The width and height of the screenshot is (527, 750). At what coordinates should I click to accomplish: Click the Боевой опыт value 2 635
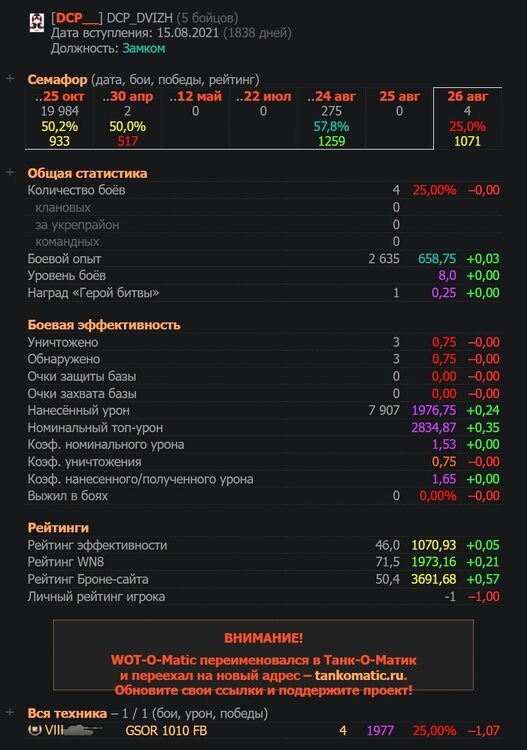tap(384, 259)
